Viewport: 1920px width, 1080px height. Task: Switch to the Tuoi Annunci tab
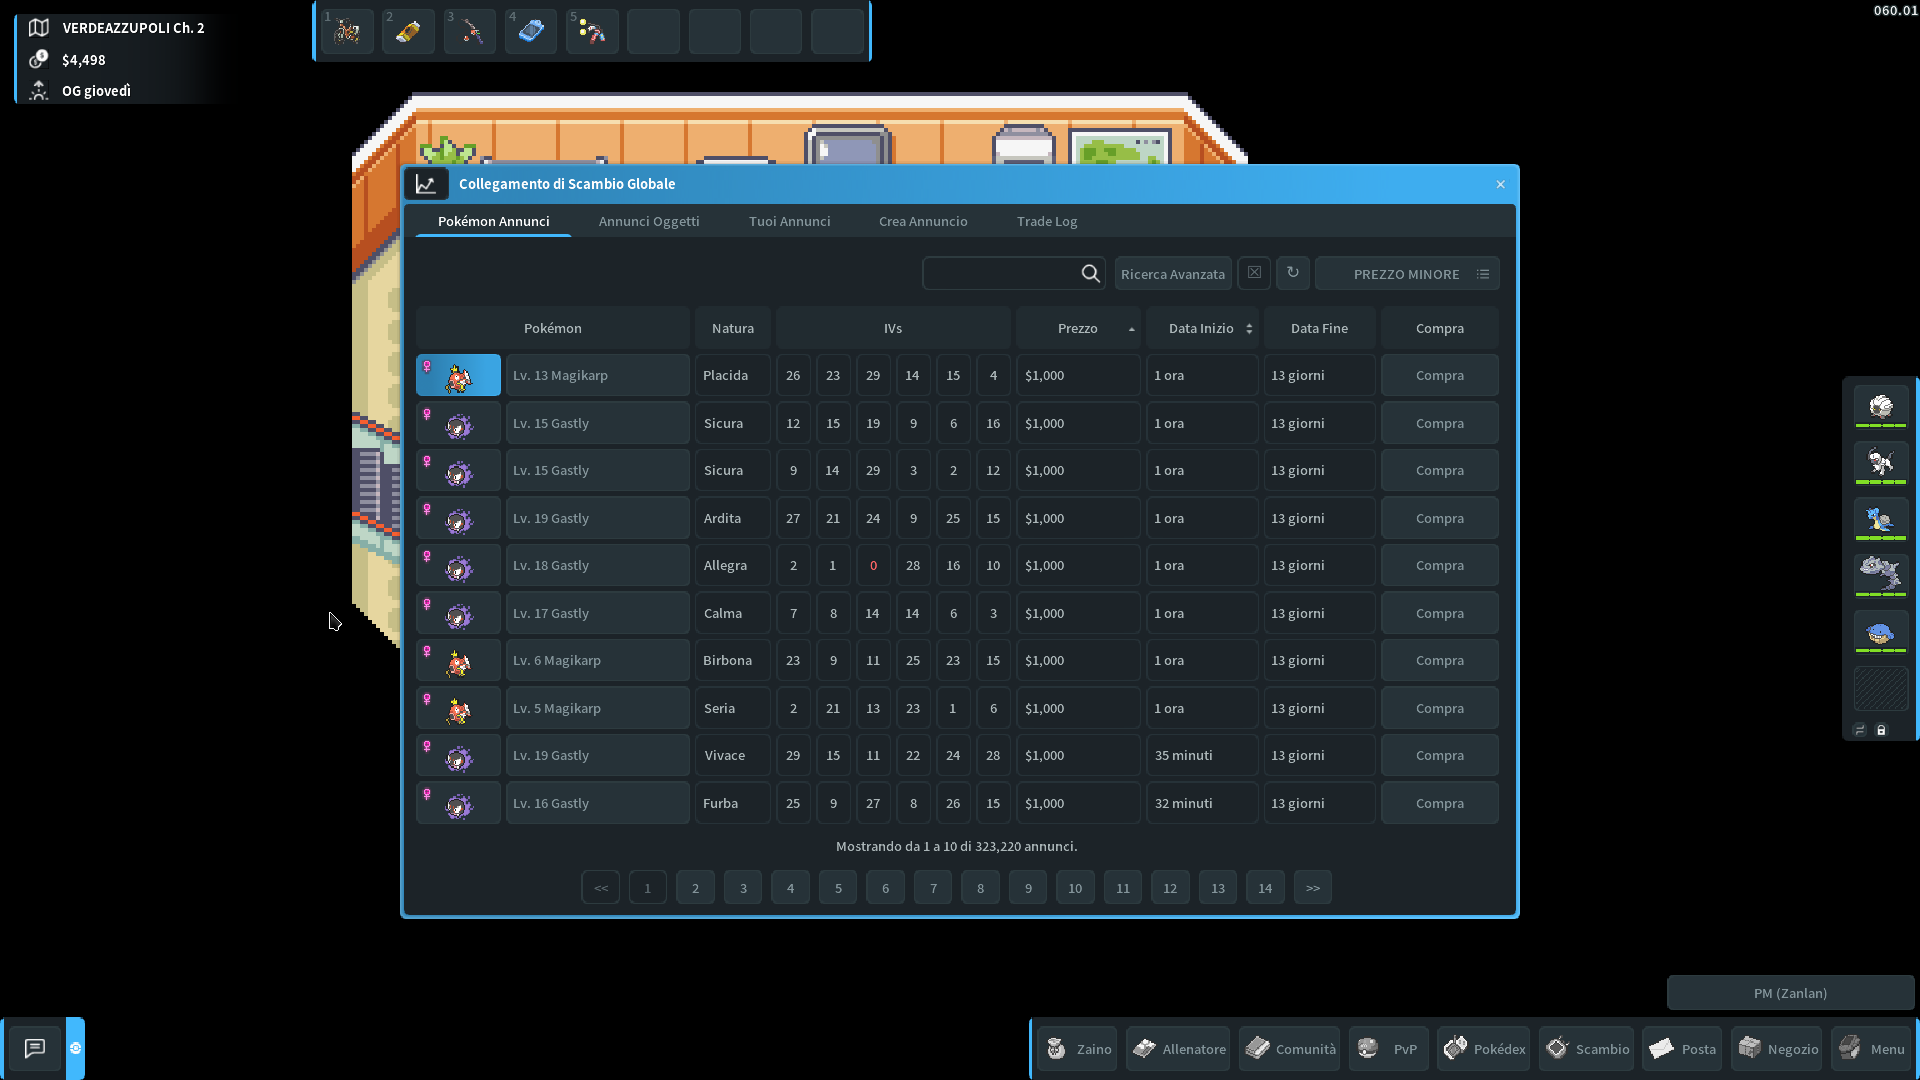[789, 221]
